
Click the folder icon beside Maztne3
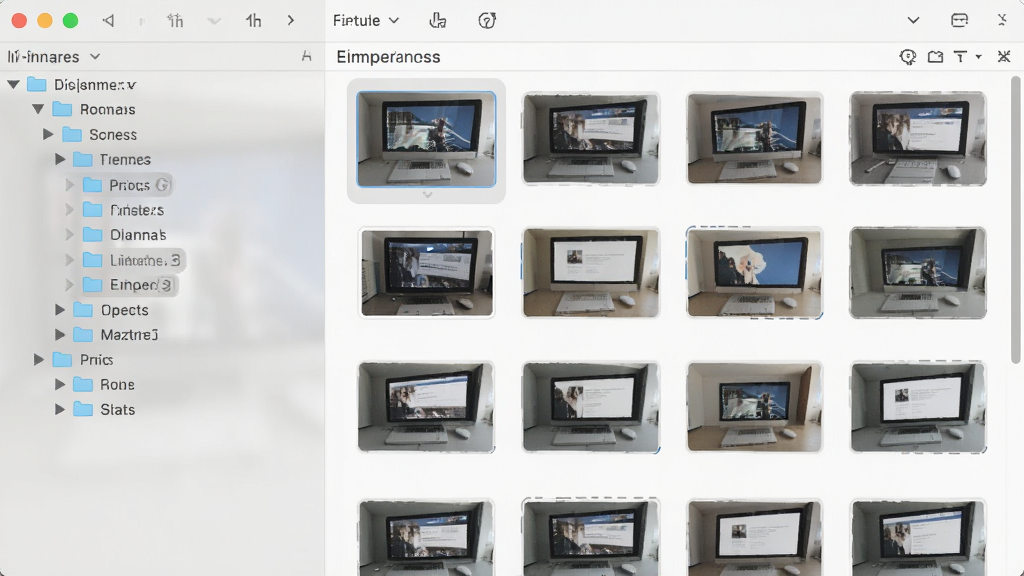(x=83, y=334)
